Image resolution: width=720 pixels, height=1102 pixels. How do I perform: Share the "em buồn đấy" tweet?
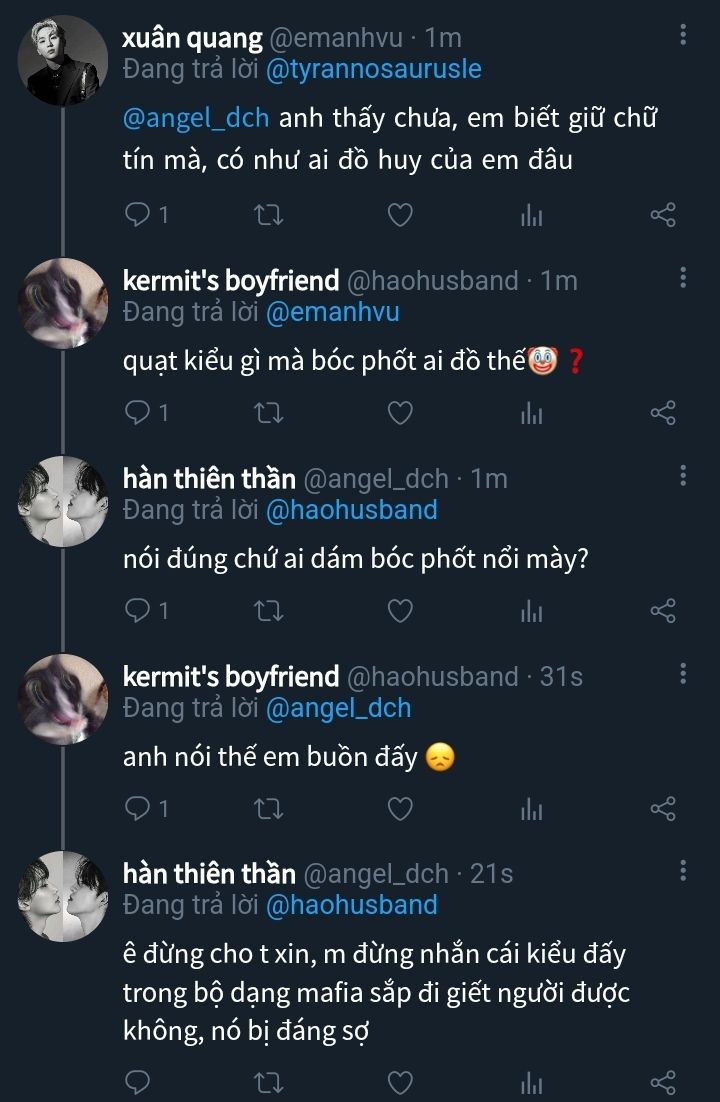pyautogui.click(x=663, y=808)
